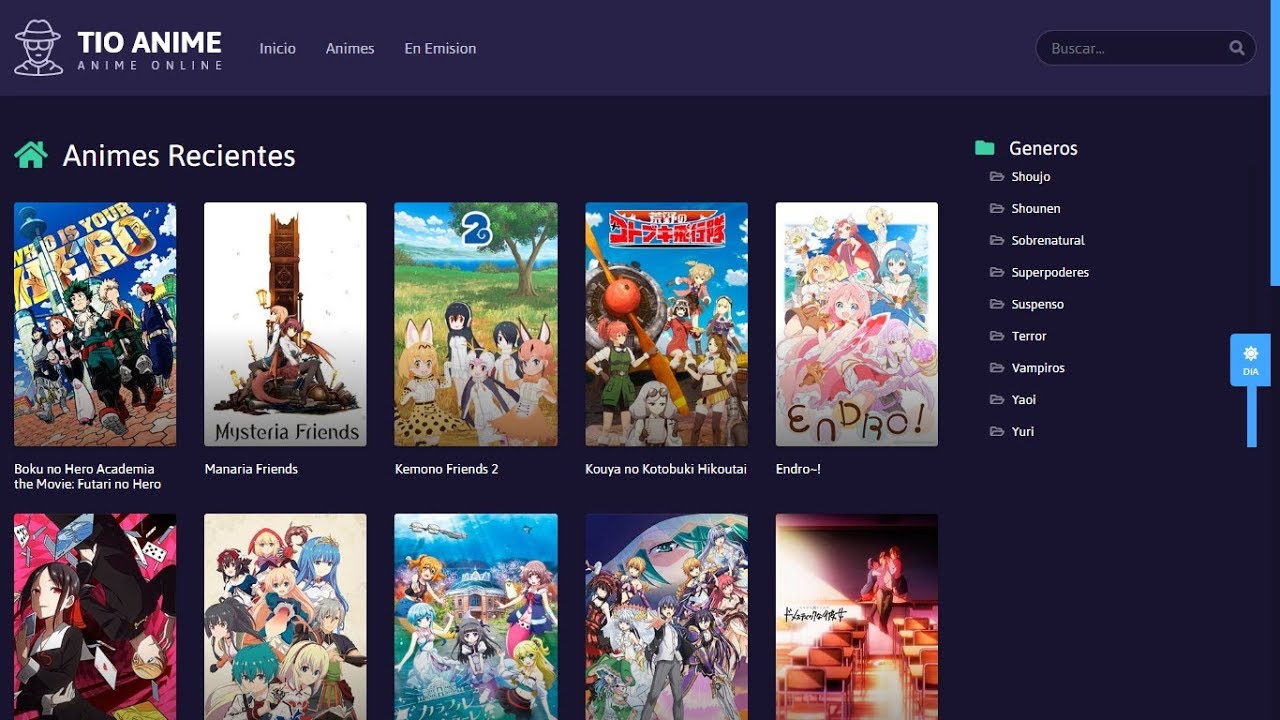Open the Sobrenatural genre link
Image resolution: width=1280 pixels, height=720 pixels.
(x=1048, y=240)
